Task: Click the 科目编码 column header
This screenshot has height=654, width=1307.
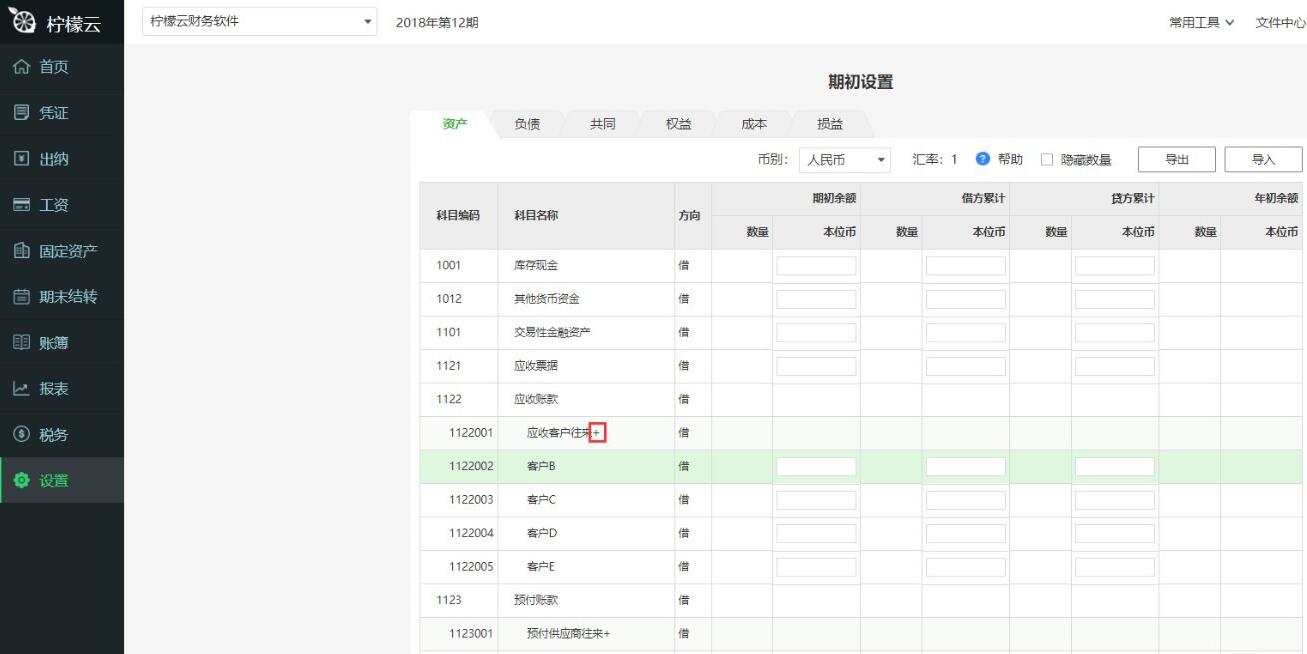Action: pyautogui.click(x=458, y=216)
